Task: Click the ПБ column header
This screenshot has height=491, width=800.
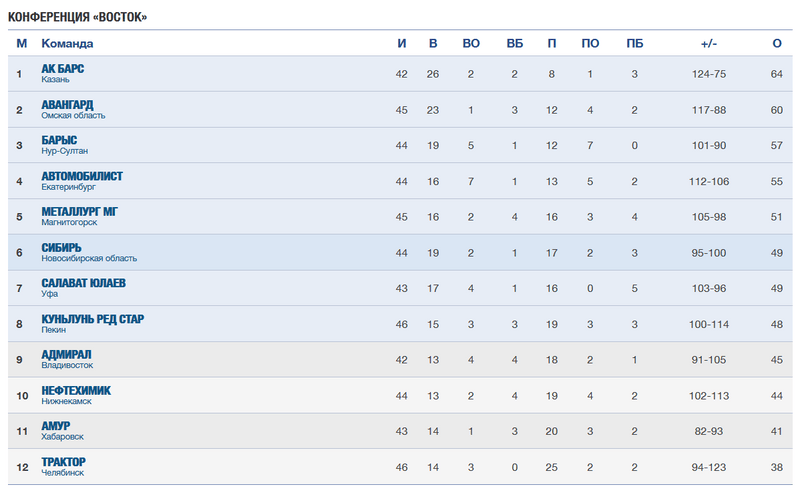Action: (634, 43)
